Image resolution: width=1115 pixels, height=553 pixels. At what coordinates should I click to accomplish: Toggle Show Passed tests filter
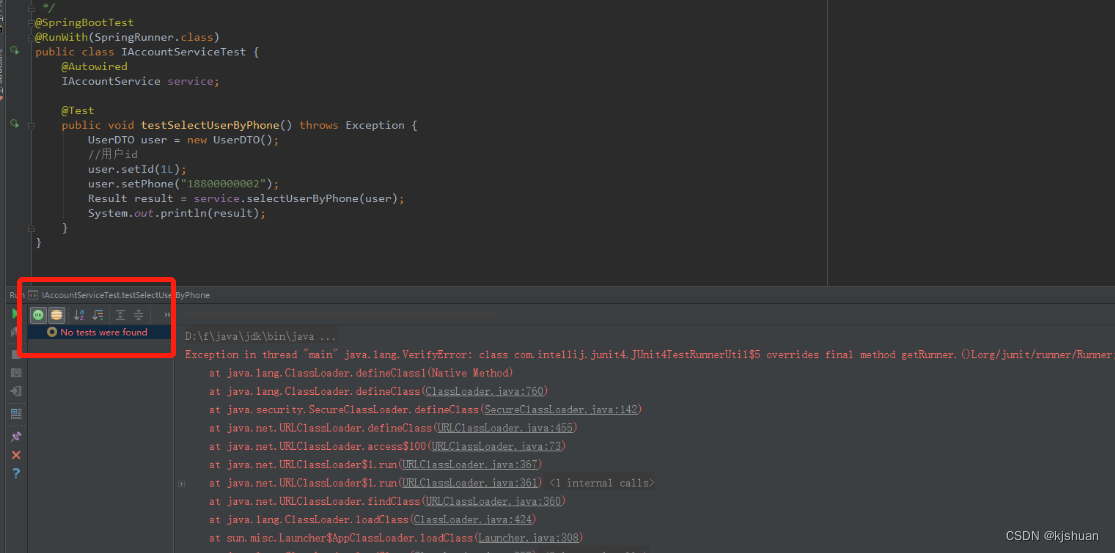click(x=38, y=315)
